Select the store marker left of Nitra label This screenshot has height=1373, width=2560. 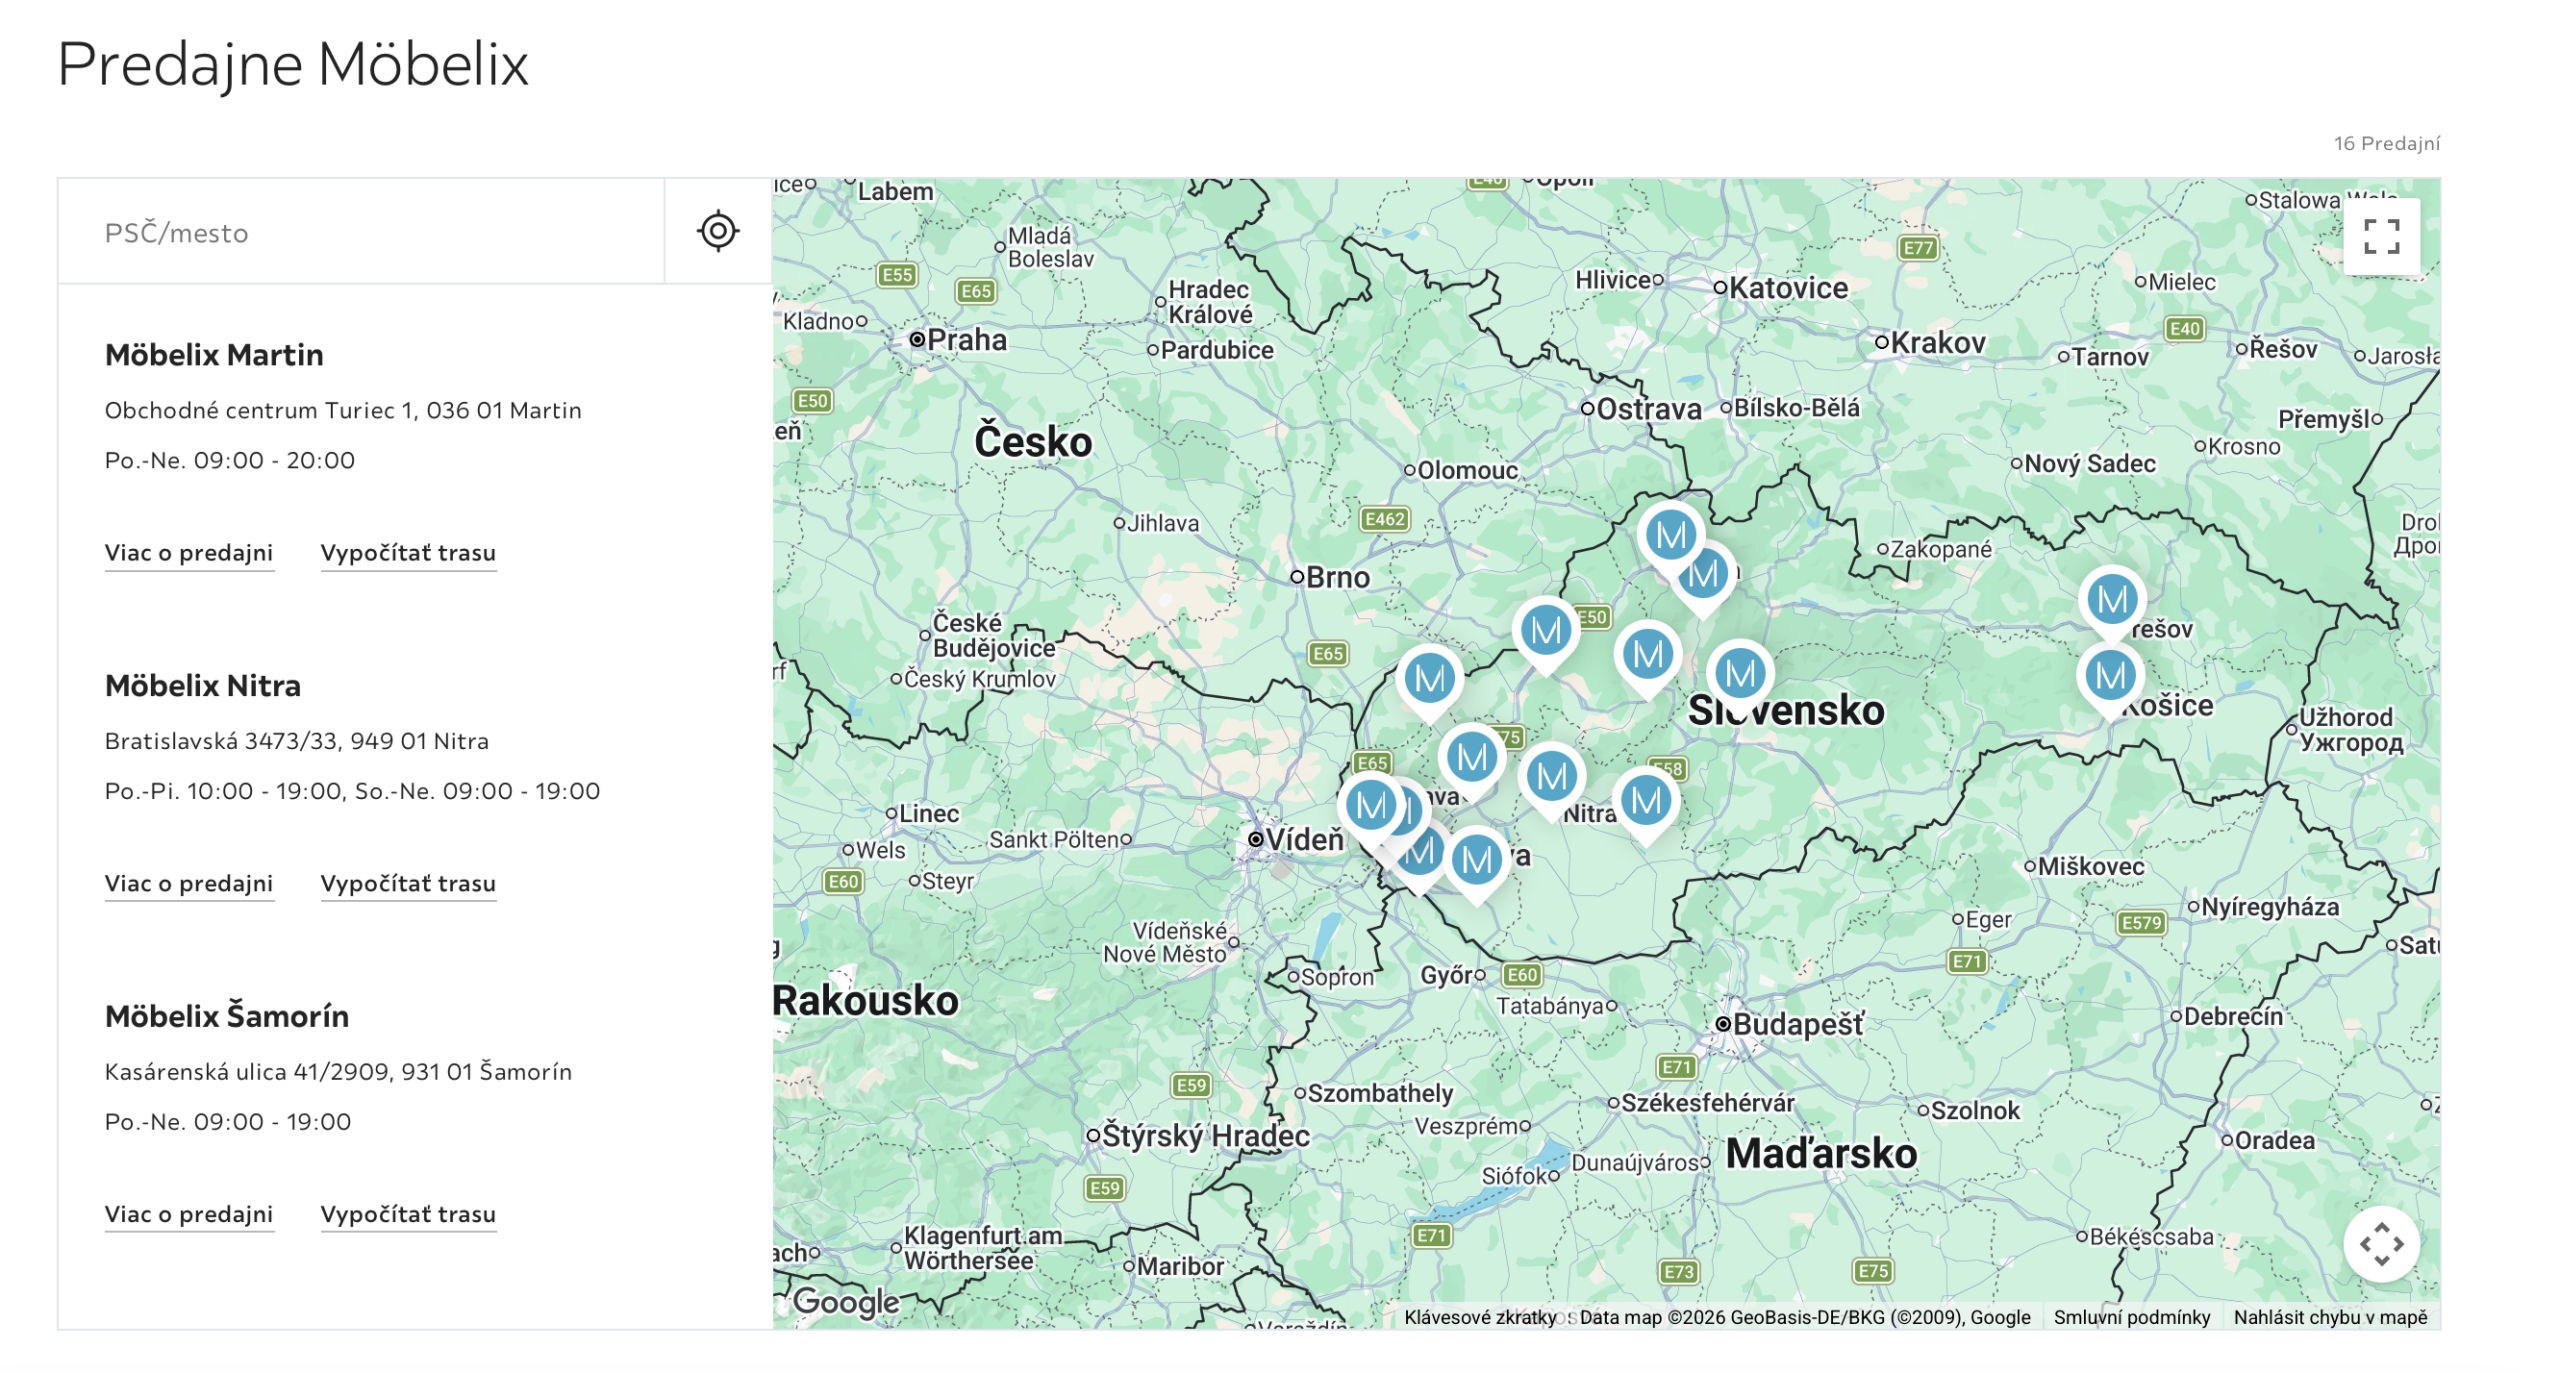(1551, 781)
